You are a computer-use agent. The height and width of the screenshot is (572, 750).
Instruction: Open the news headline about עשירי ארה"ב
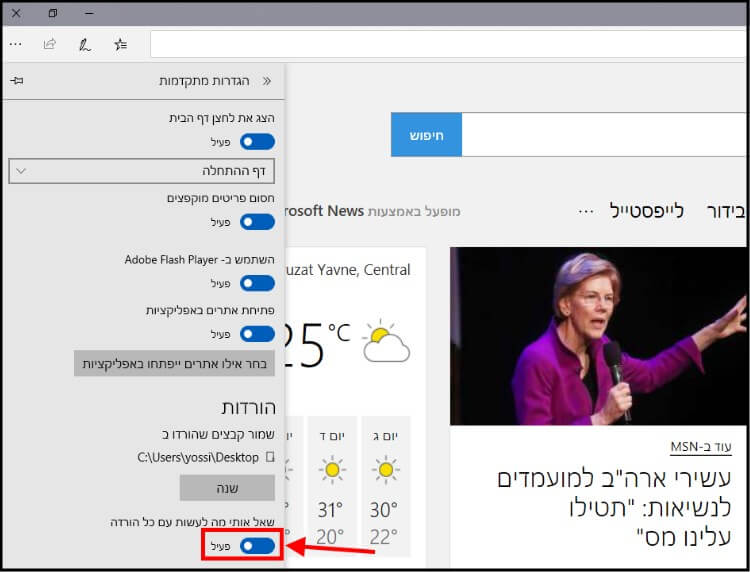click(614, 507)
